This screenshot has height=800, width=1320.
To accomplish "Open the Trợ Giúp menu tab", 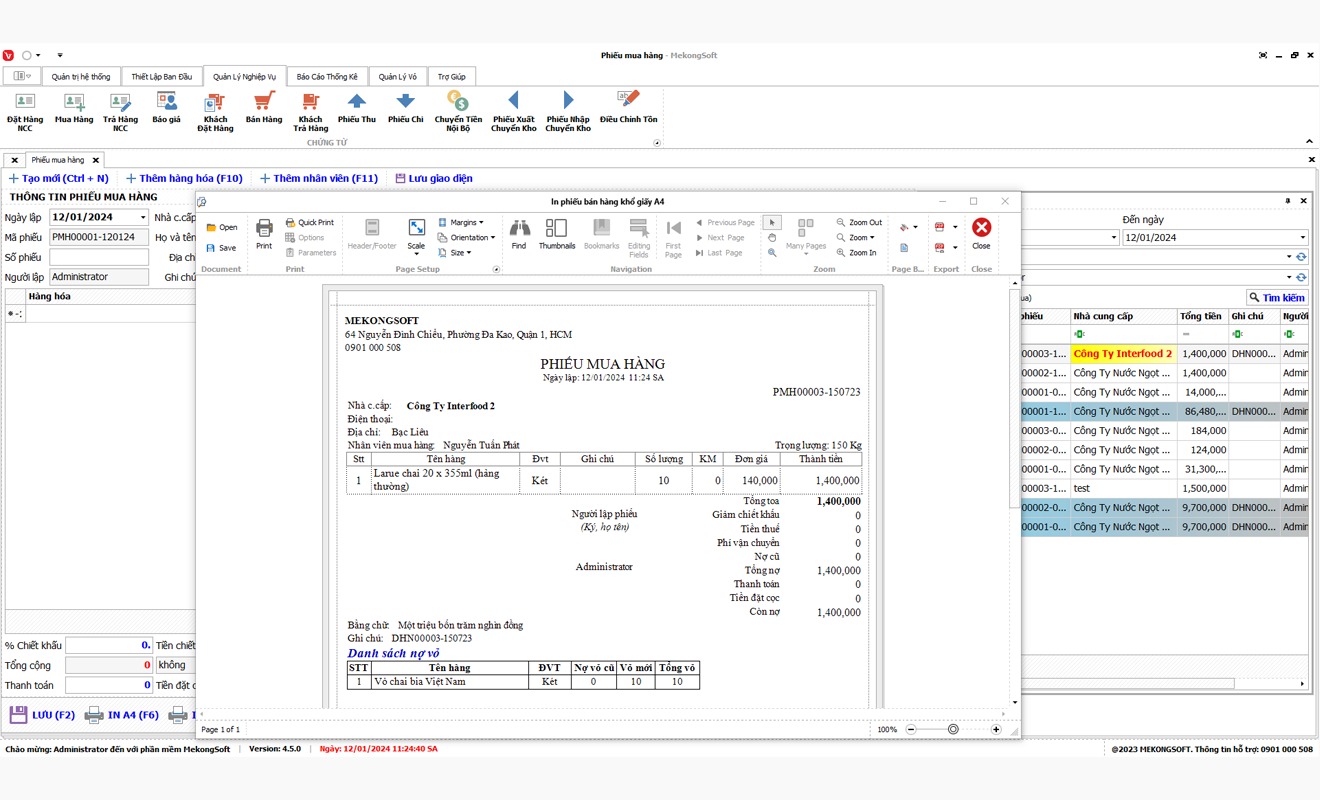I will [x=452, y=76].
